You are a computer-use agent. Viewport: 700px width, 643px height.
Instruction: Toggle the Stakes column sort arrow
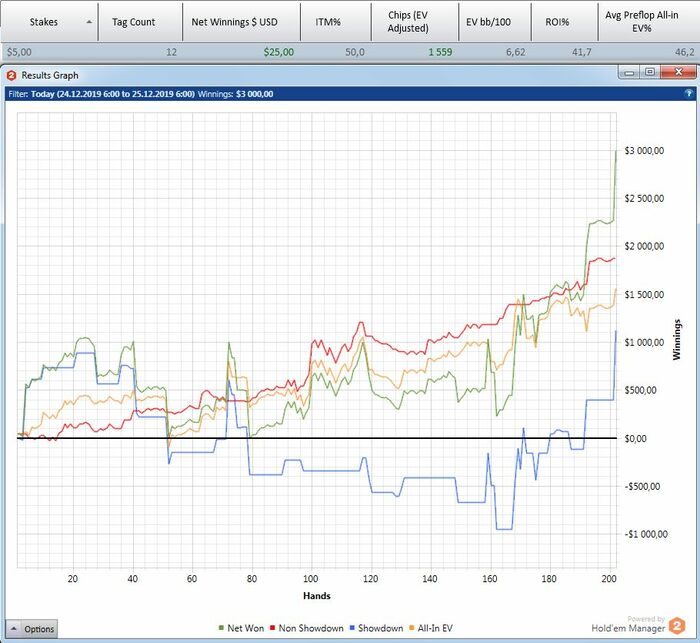click(89, 22)
